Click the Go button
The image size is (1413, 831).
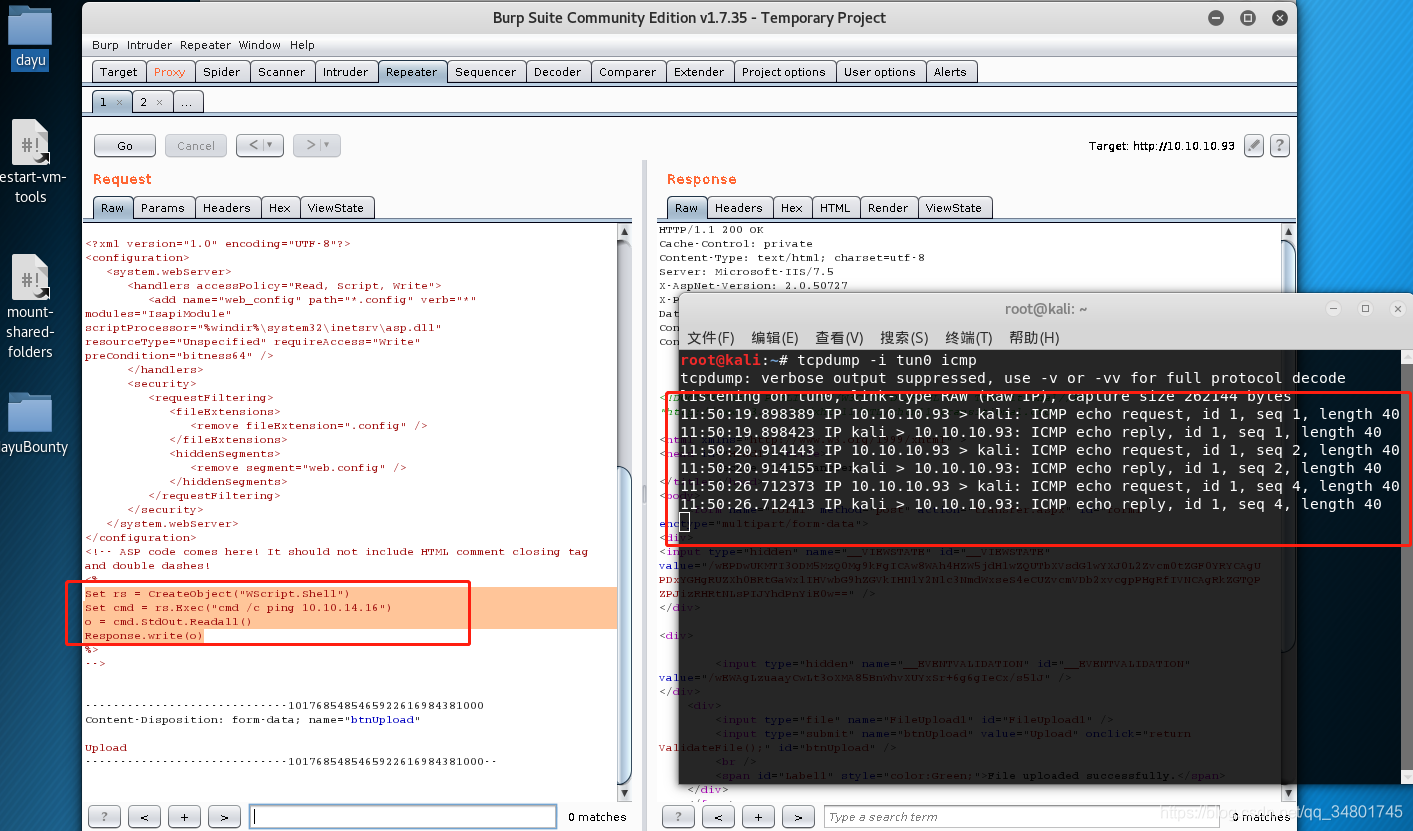tap(125, 146)
